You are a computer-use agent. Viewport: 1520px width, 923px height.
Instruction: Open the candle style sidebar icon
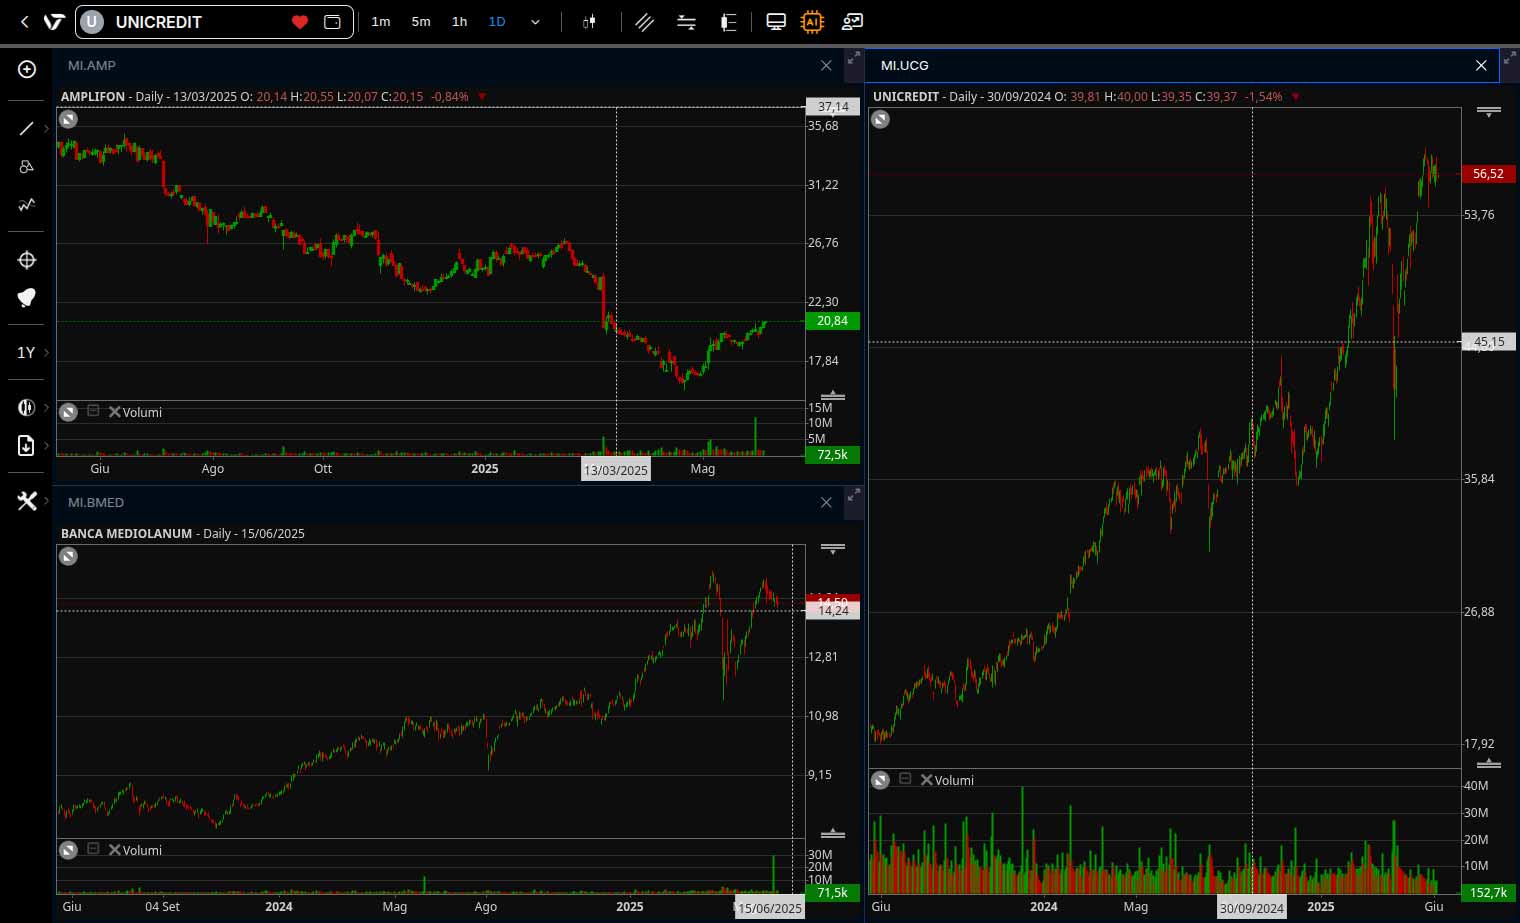tap(27, 407)
